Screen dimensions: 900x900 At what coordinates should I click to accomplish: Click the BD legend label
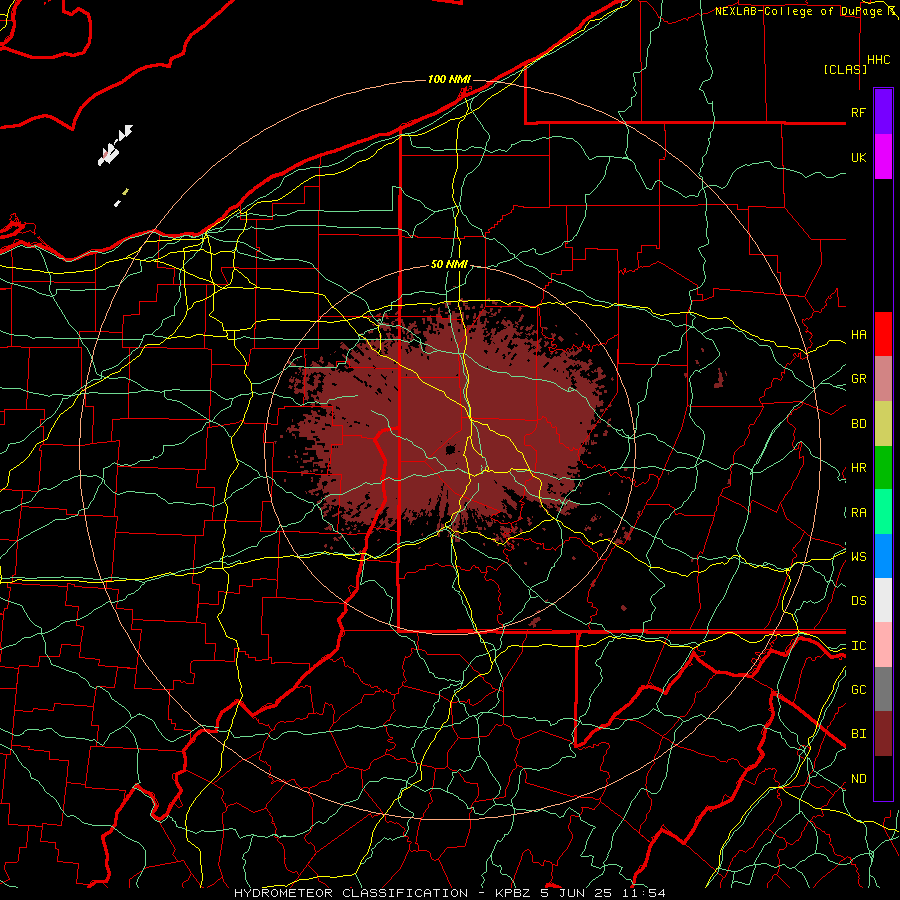(x=858, y=424)
